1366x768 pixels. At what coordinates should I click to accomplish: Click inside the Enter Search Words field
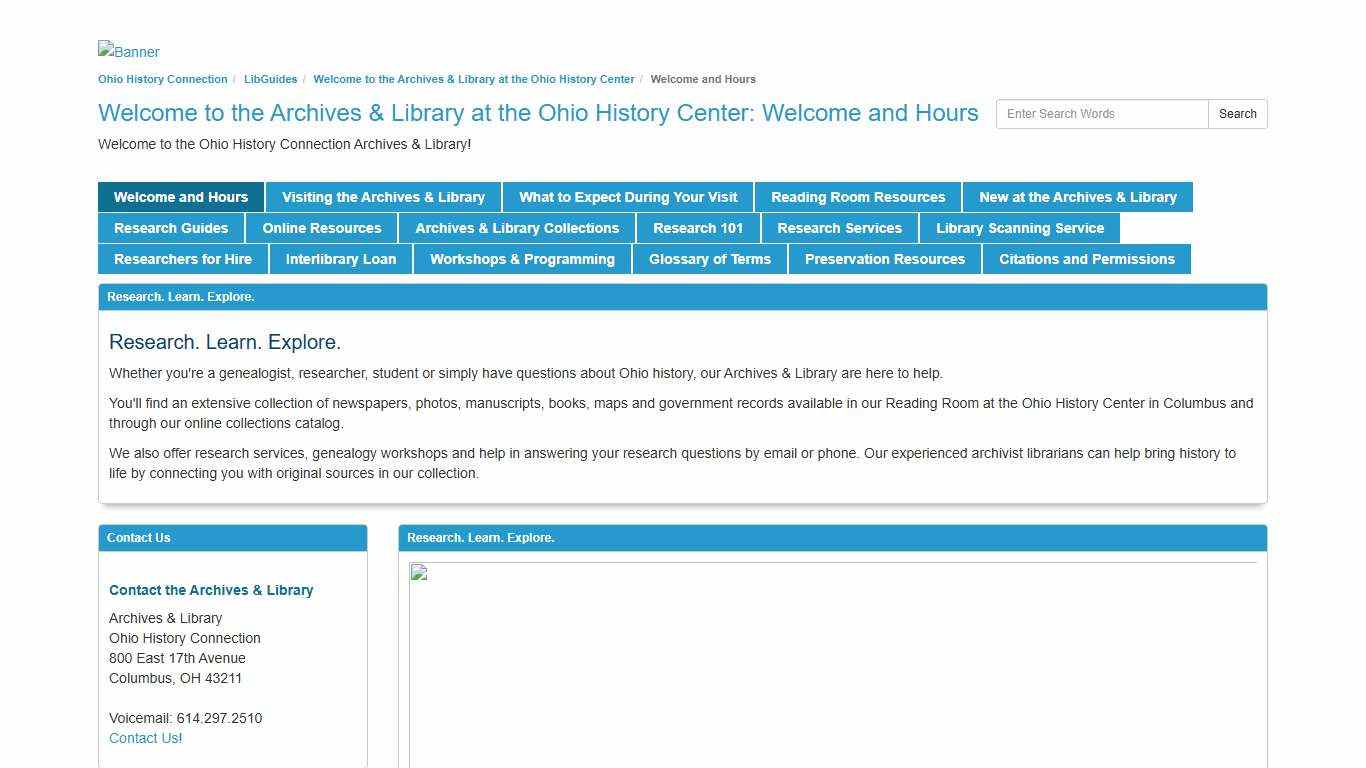point(1101,114)
